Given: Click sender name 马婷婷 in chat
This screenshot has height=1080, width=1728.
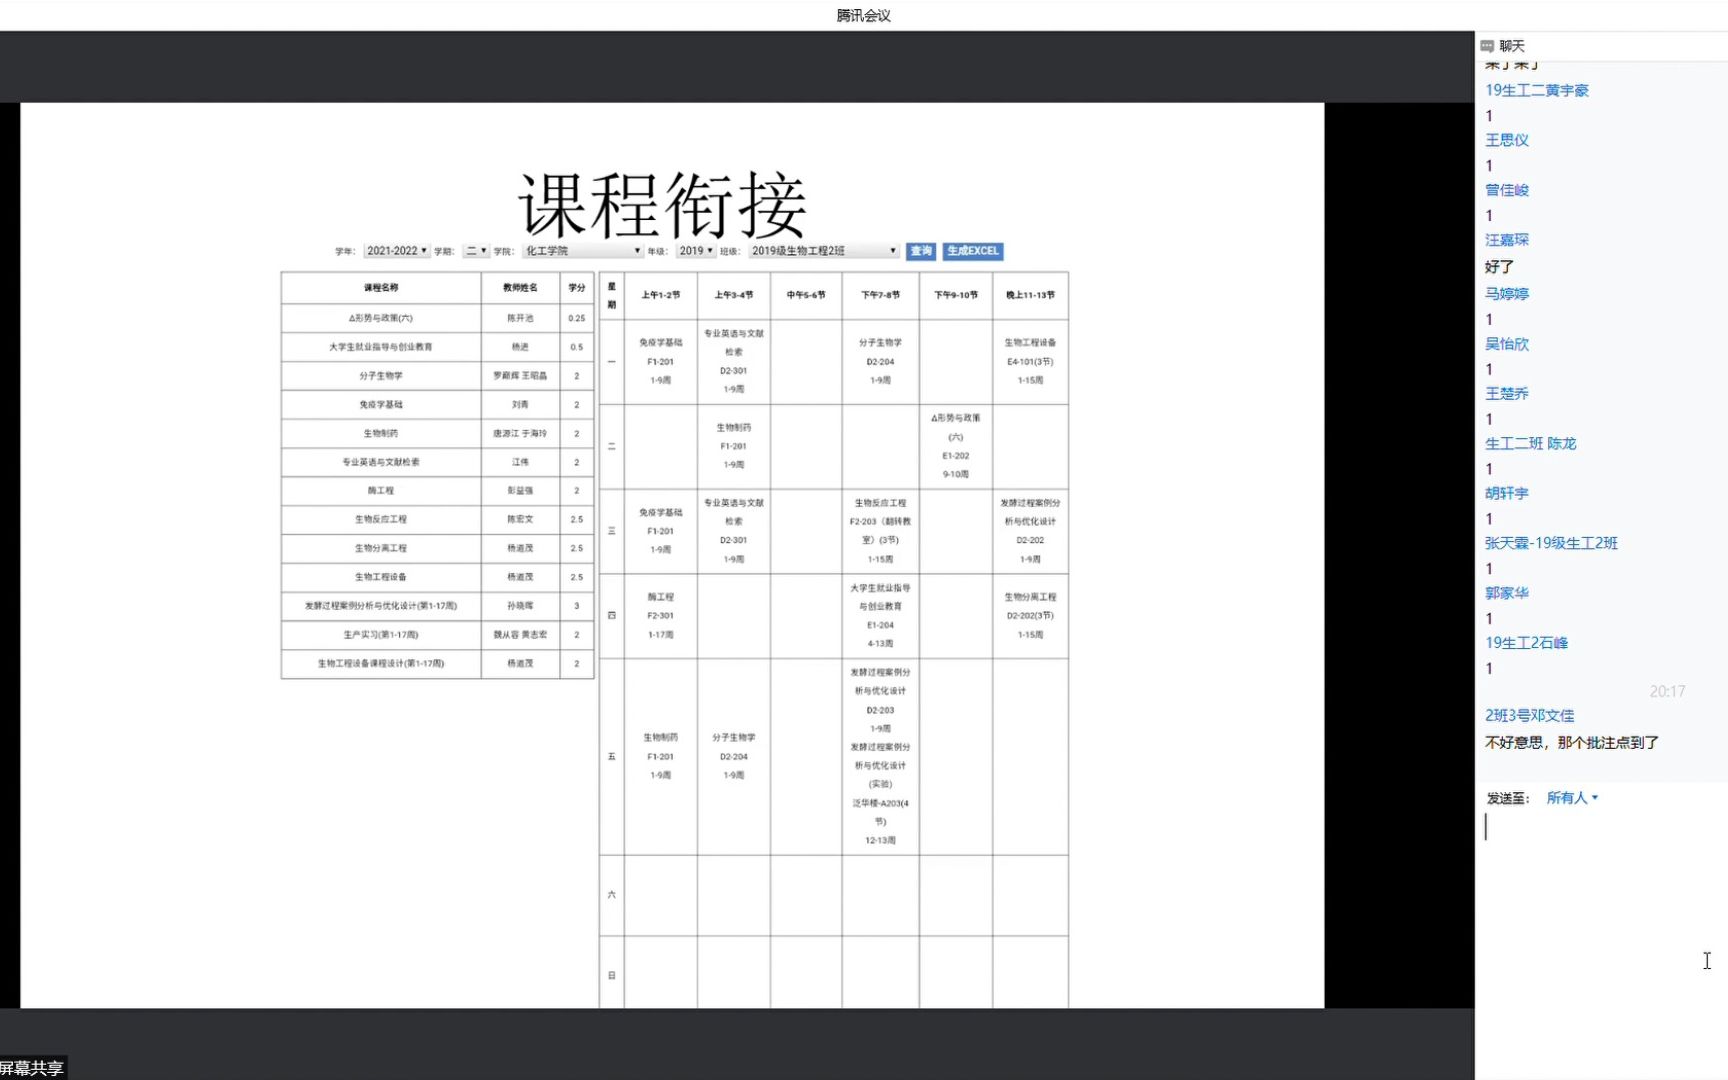Looking at the screenshot, I should pos(1507,294).
